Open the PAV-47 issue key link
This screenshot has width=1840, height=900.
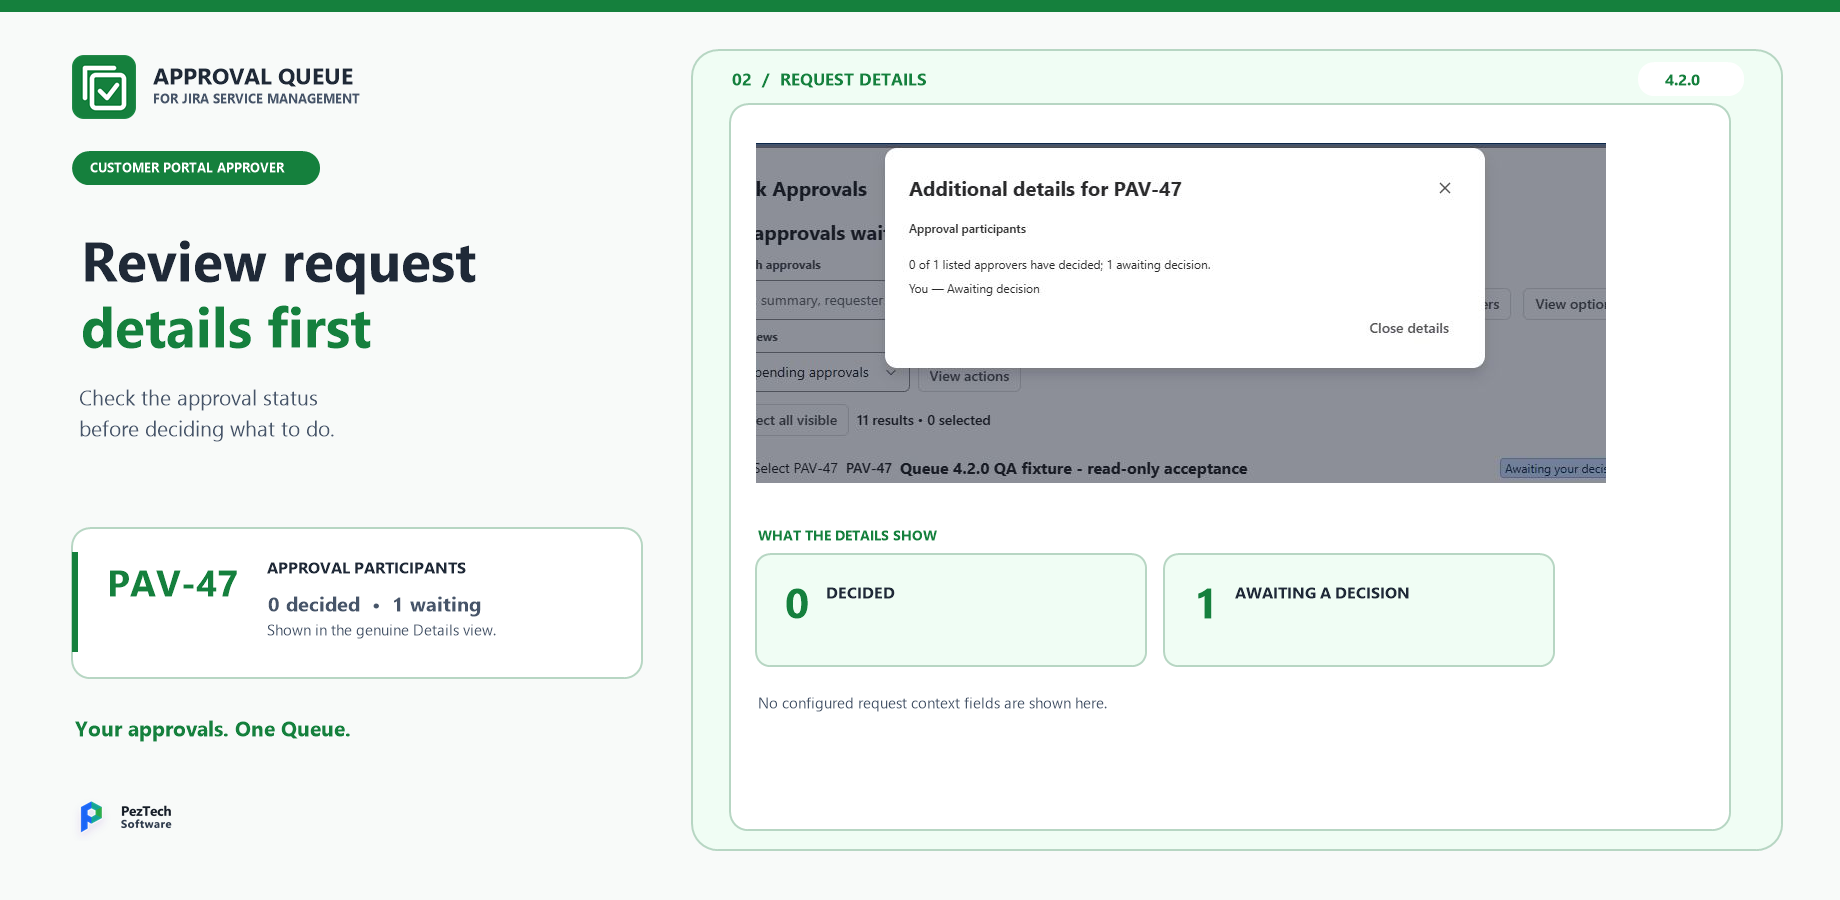point(868,468)
